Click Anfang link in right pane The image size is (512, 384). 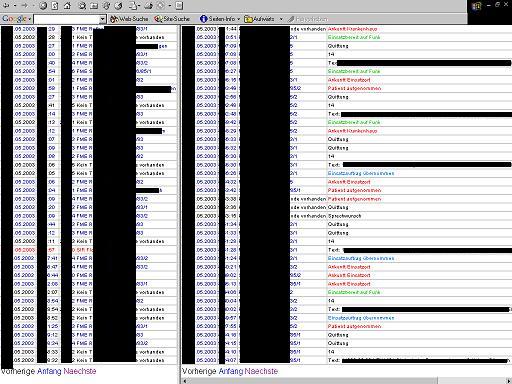pos(231,371)
